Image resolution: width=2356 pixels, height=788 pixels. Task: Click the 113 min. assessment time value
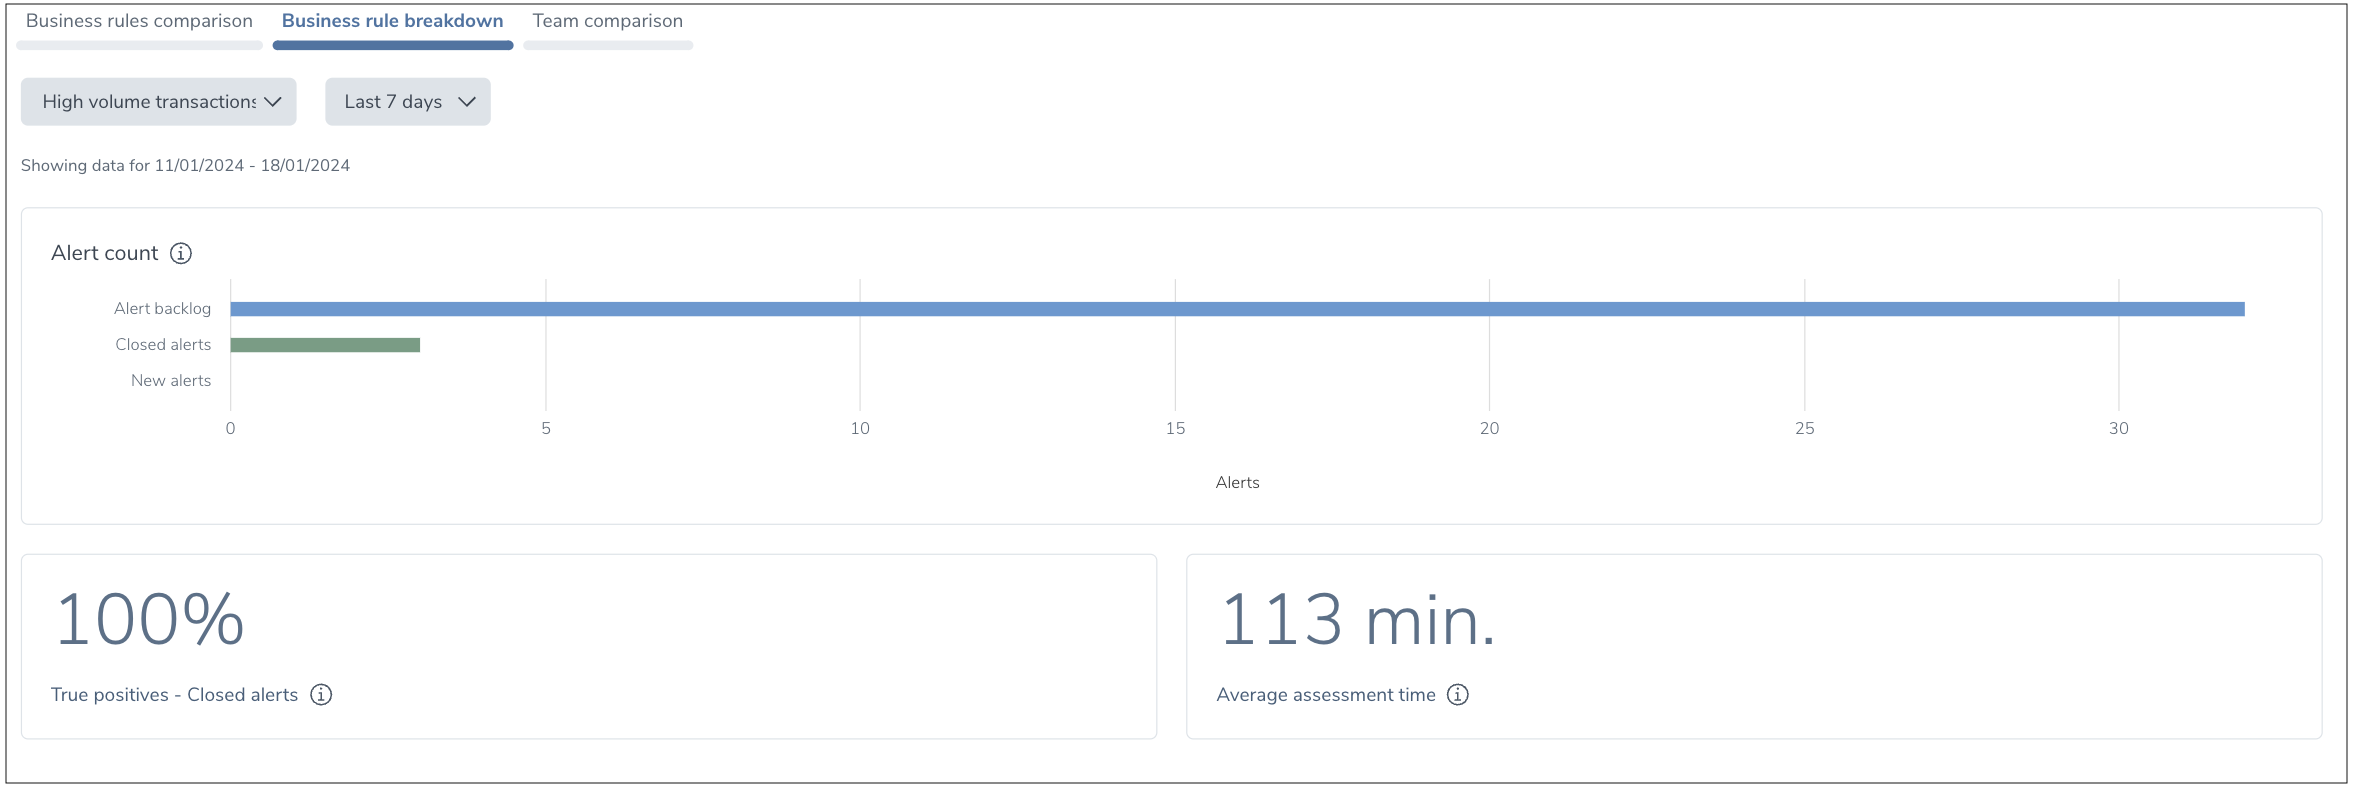pos(1357,620)
